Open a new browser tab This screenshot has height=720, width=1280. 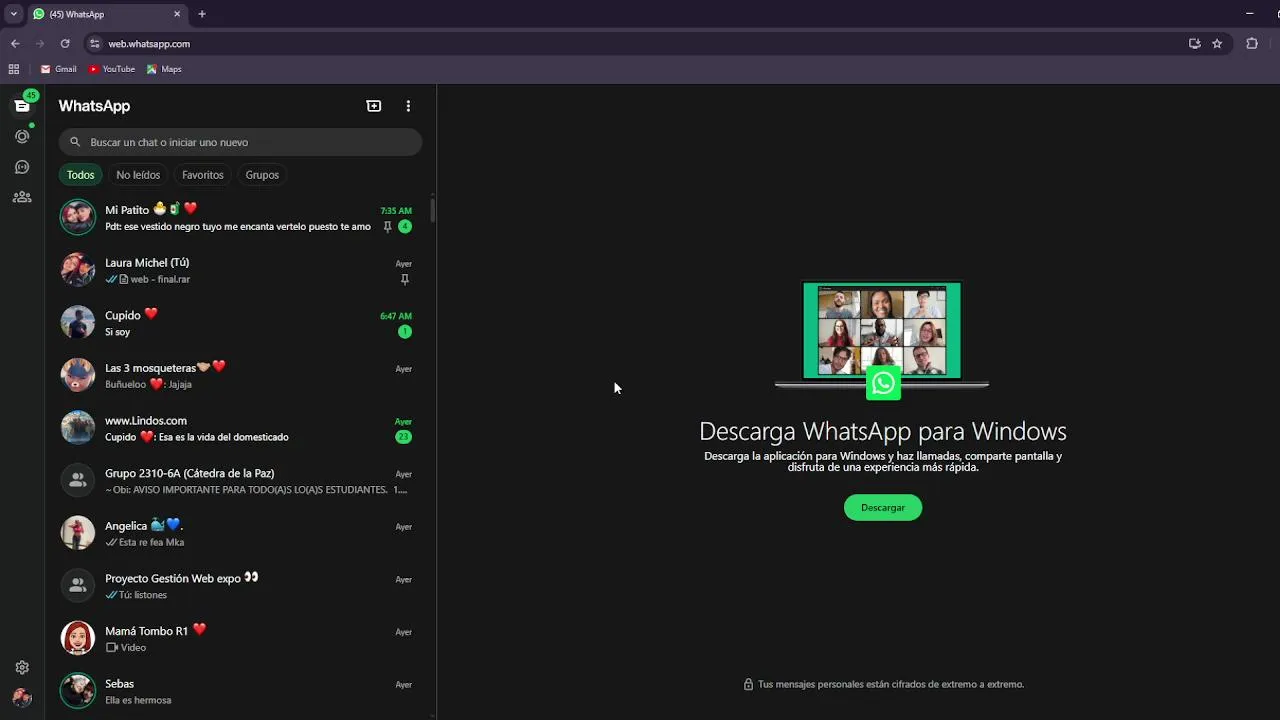point(202,14)
